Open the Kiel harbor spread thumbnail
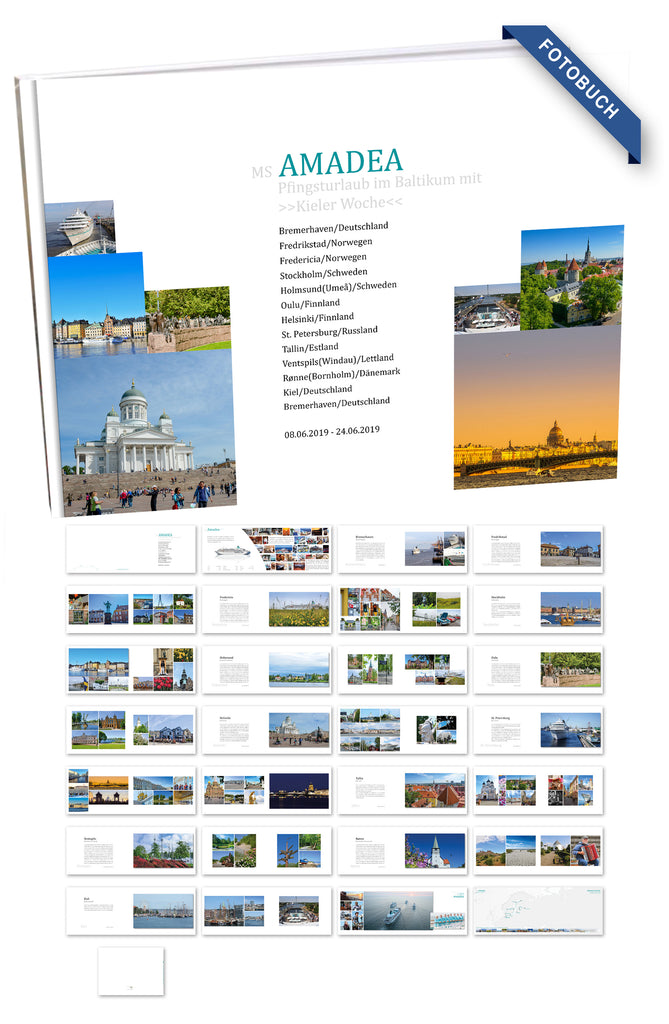 pos(131,911)
